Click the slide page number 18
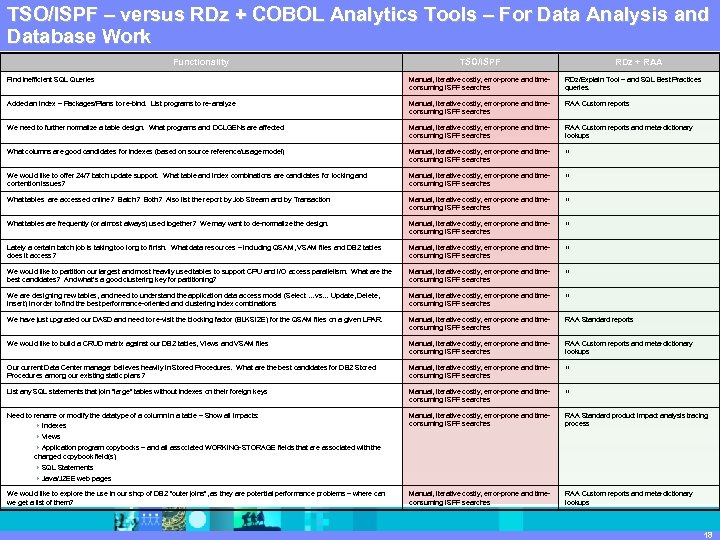Screen dimensions: 720x540 click(x=708, y=534)
